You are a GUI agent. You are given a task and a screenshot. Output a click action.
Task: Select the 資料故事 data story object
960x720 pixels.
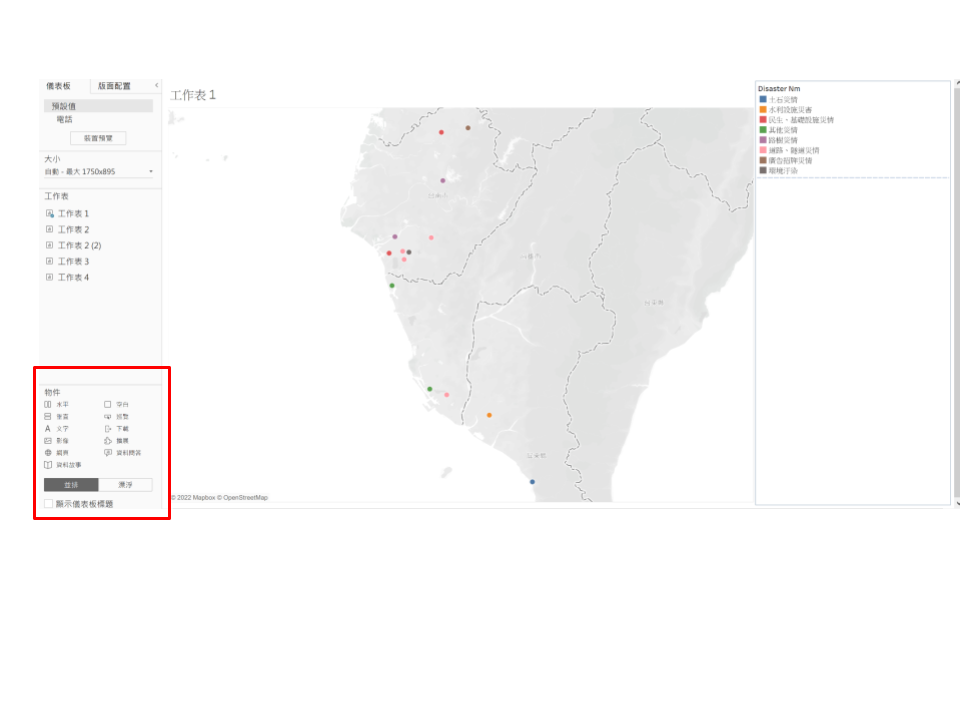(62, 465)
